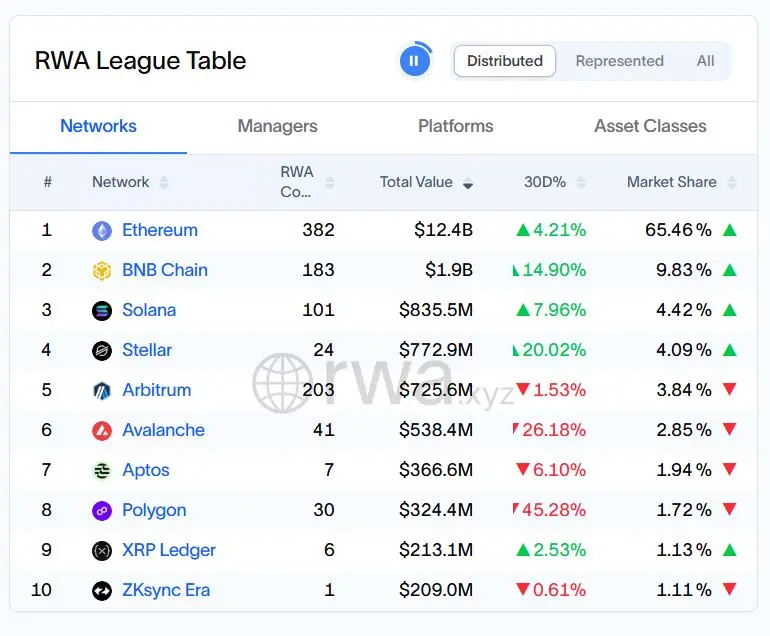Switch to the Represented view option
Screen dimensions: 770x636
pyautogui.click(x=619, y=61)
